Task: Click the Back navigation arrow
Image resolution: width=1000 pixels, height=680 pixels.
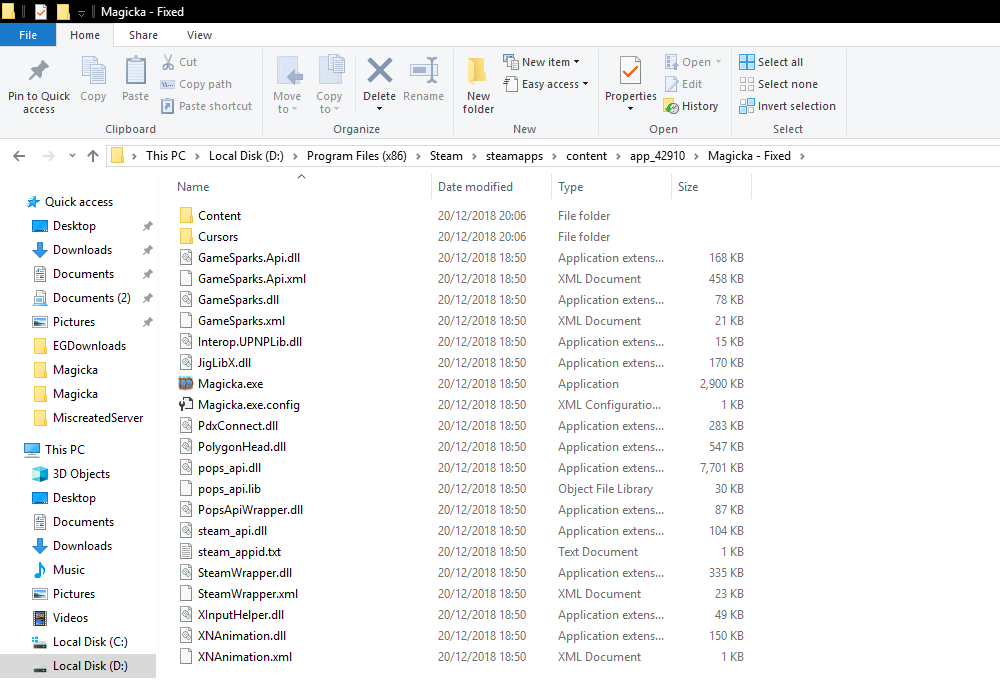Action: click(x=19, y=156)
